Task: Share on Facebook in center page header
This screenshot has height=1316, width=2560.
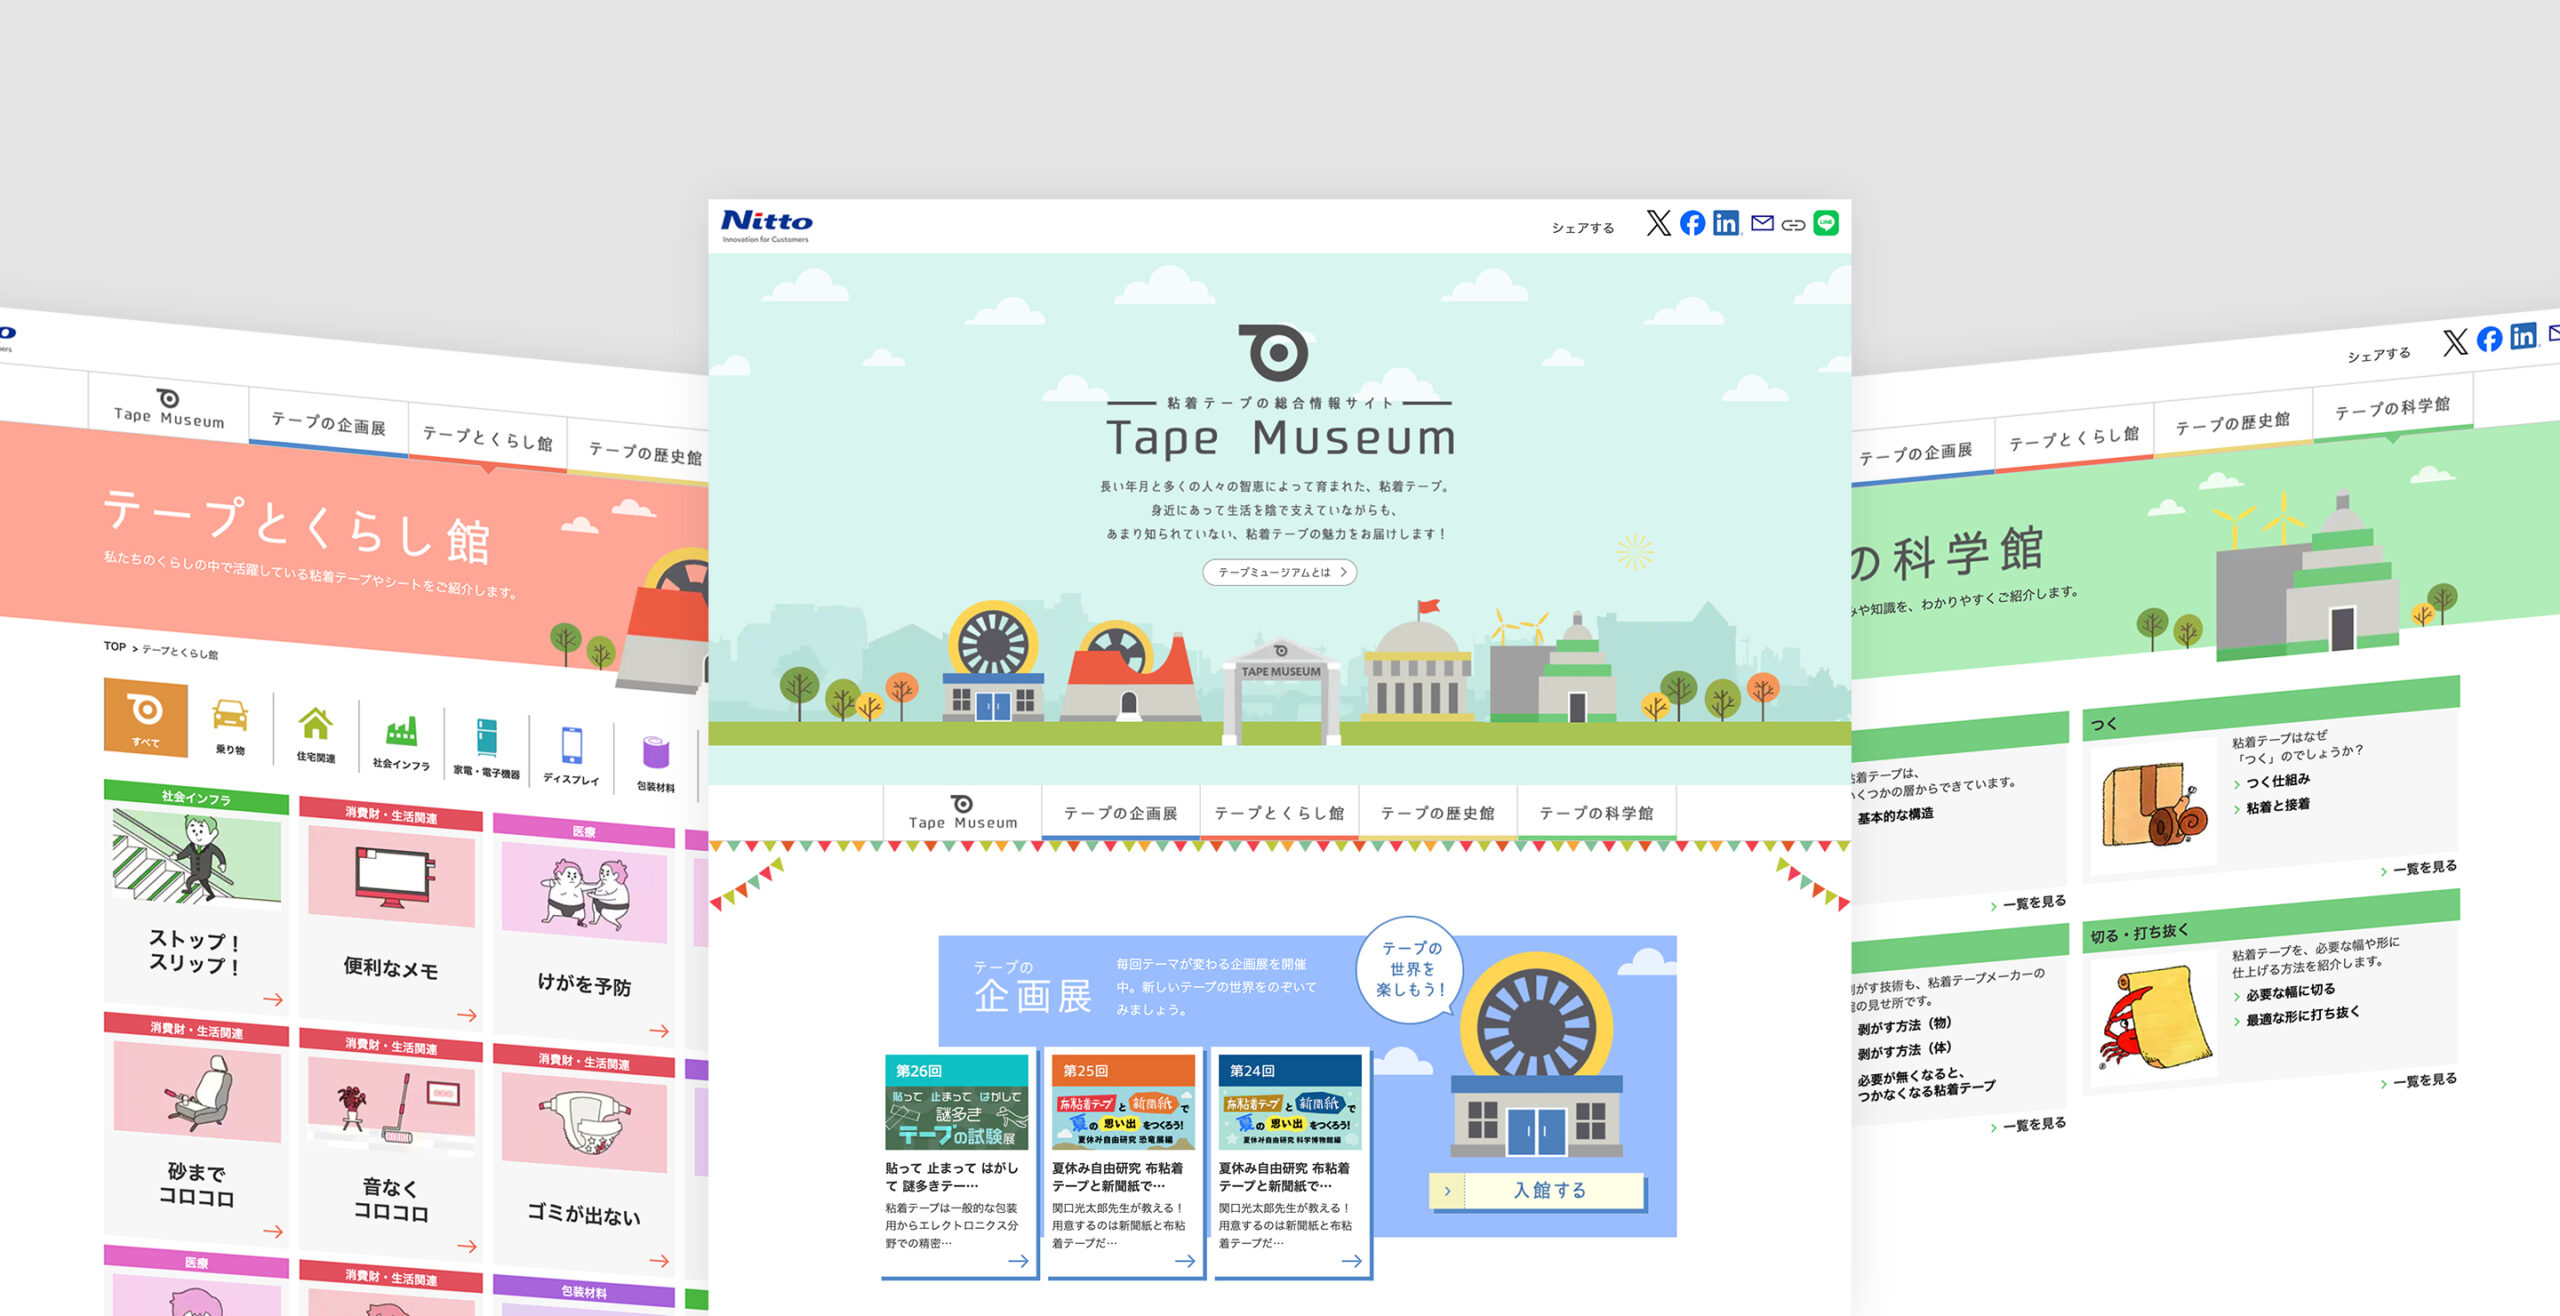Action: click(x=1692, y=223)
